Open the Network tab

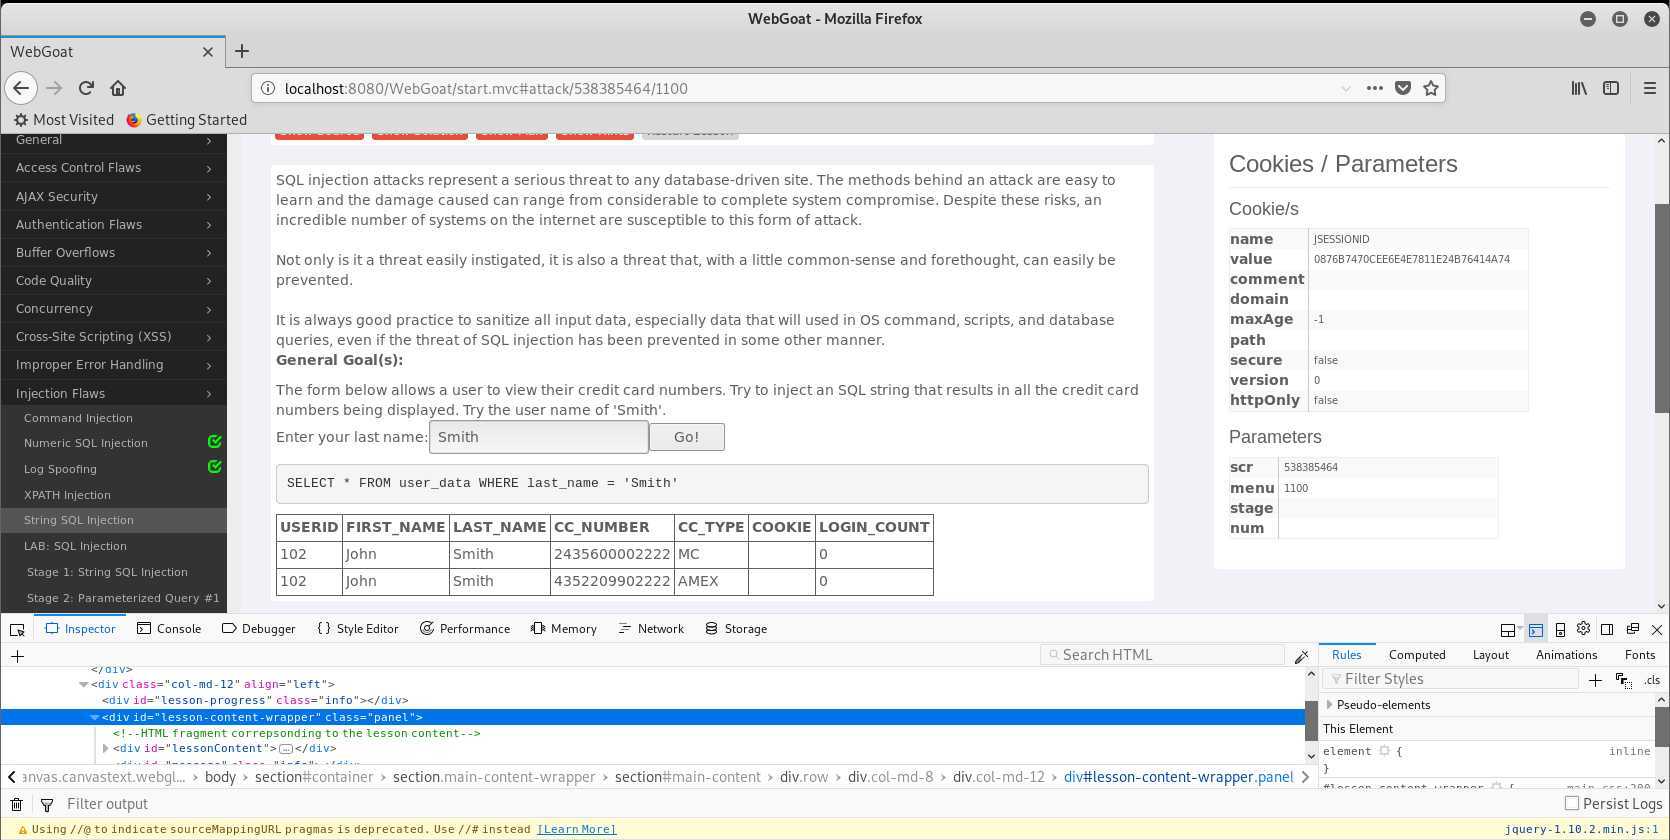coord(651,629)
